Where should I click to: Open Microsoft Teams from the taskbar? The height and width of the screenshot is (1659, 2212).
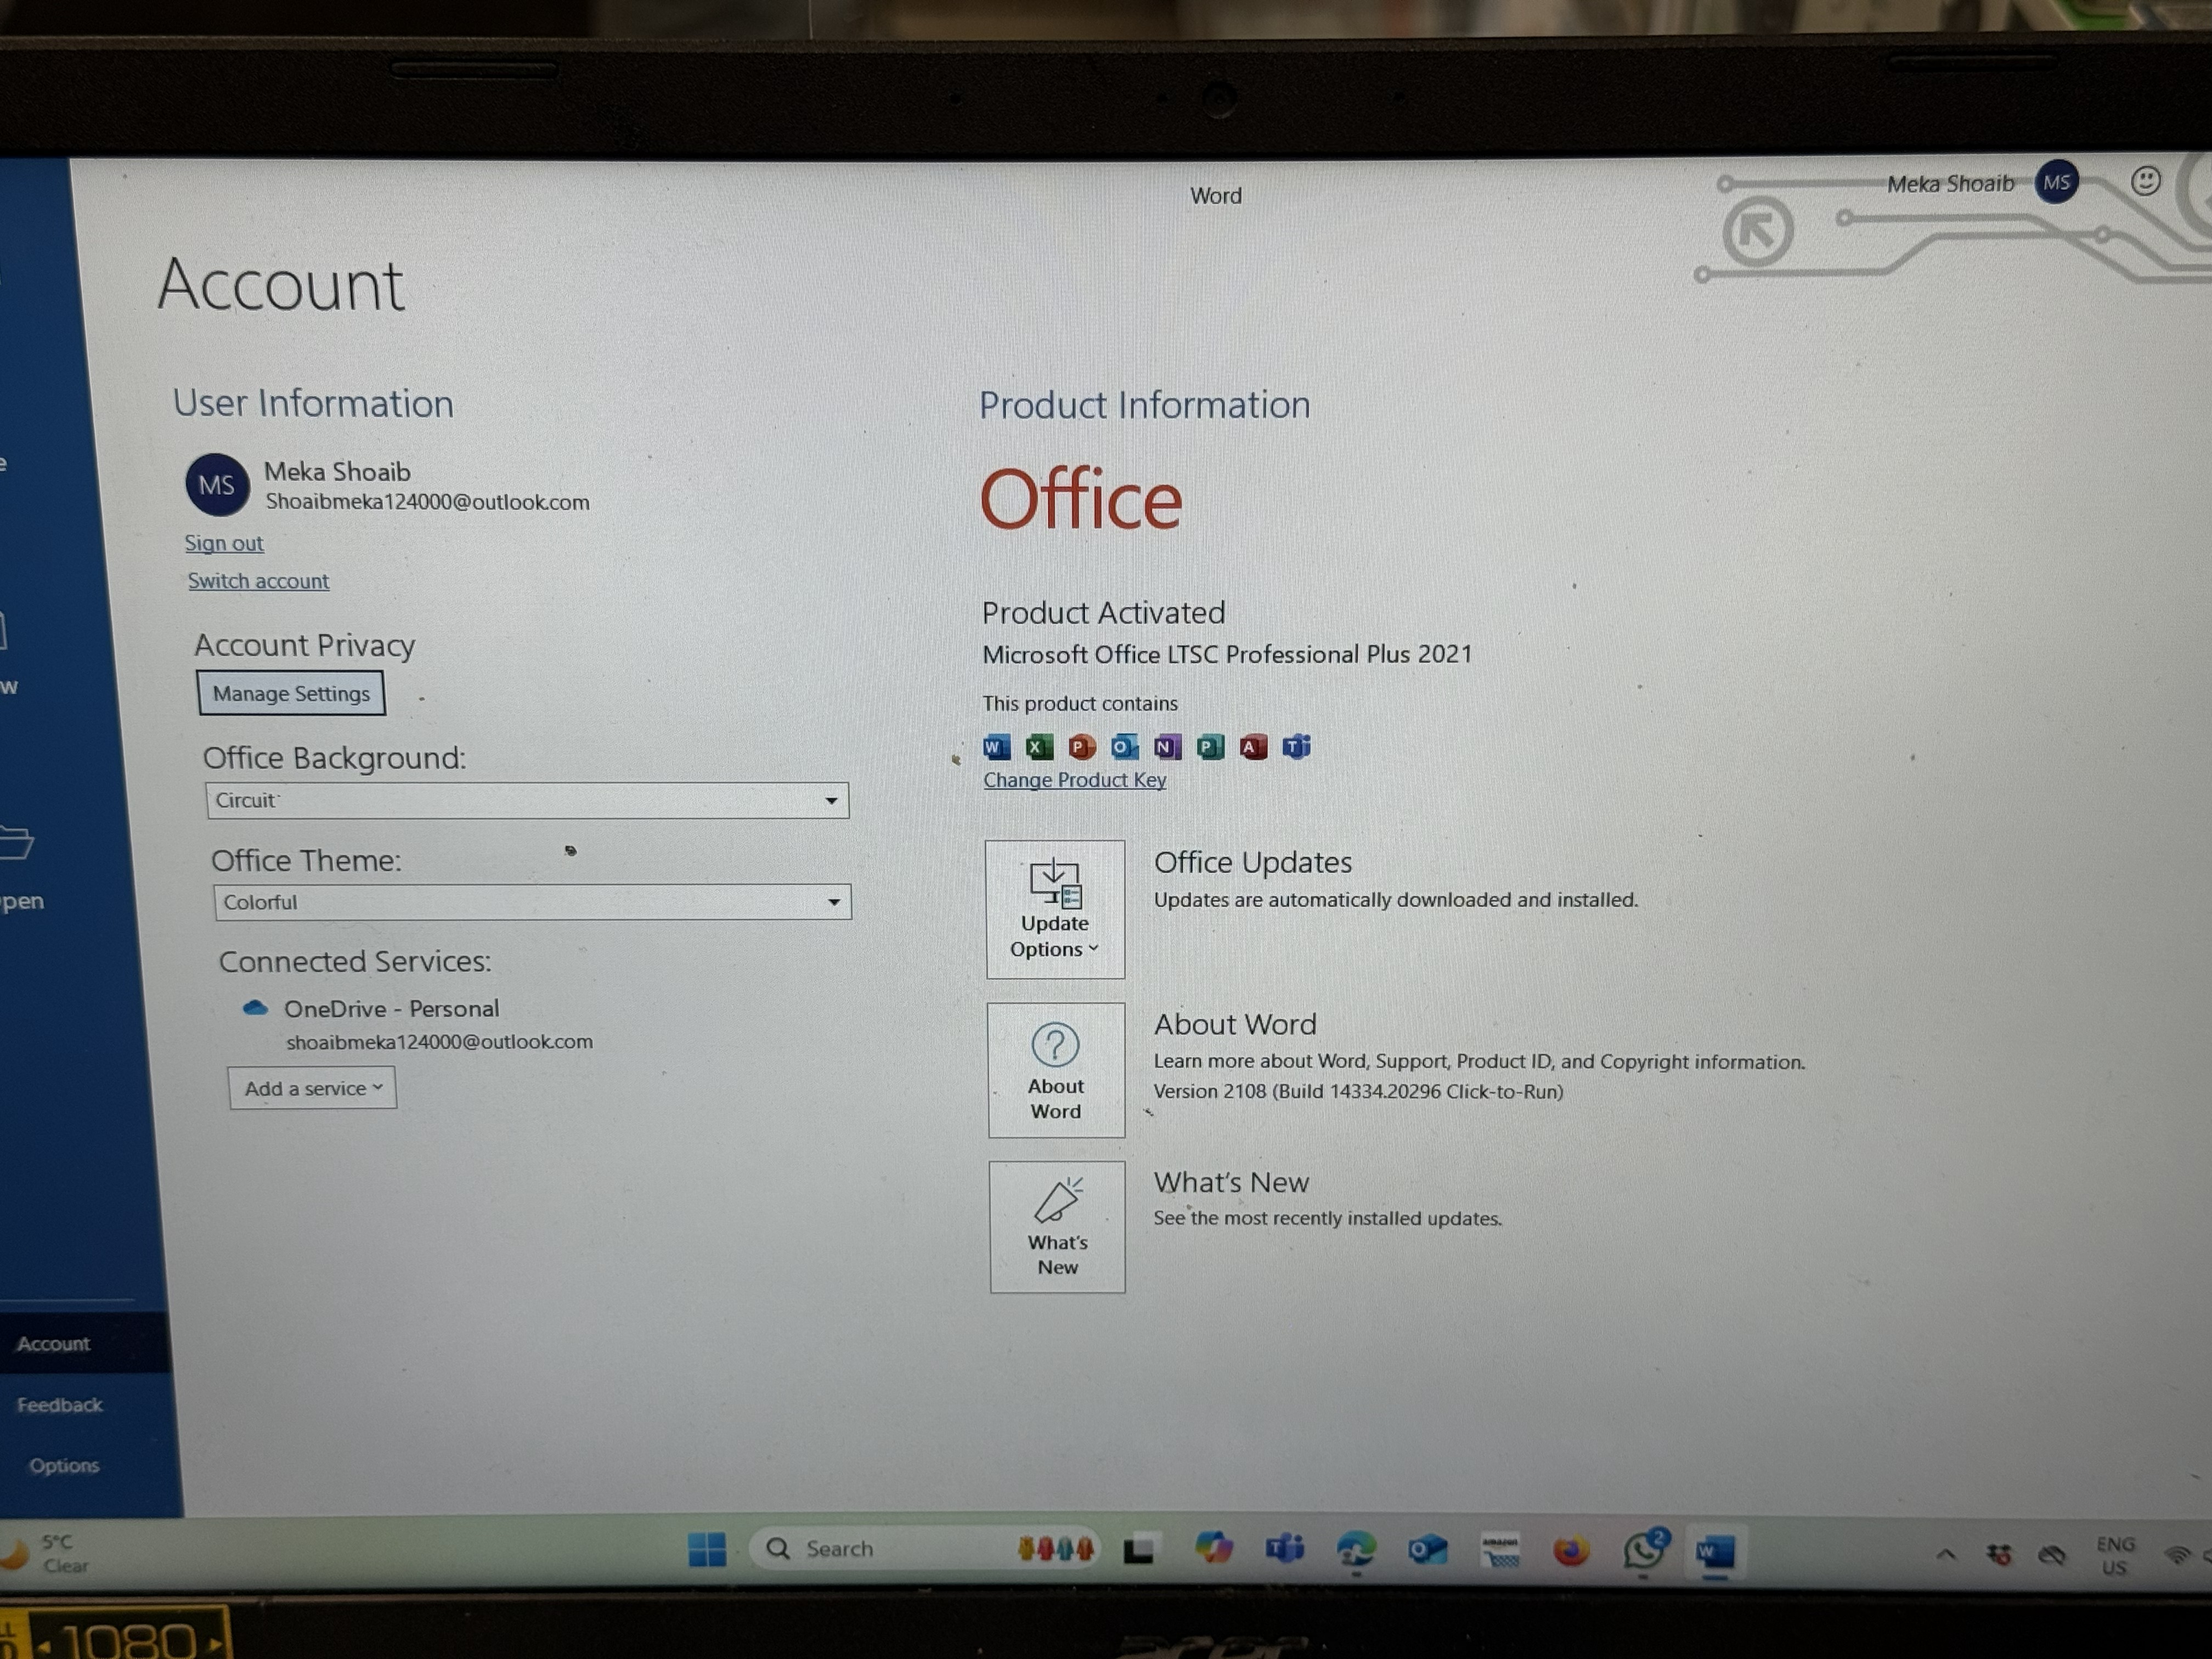click(1284, 1549)
